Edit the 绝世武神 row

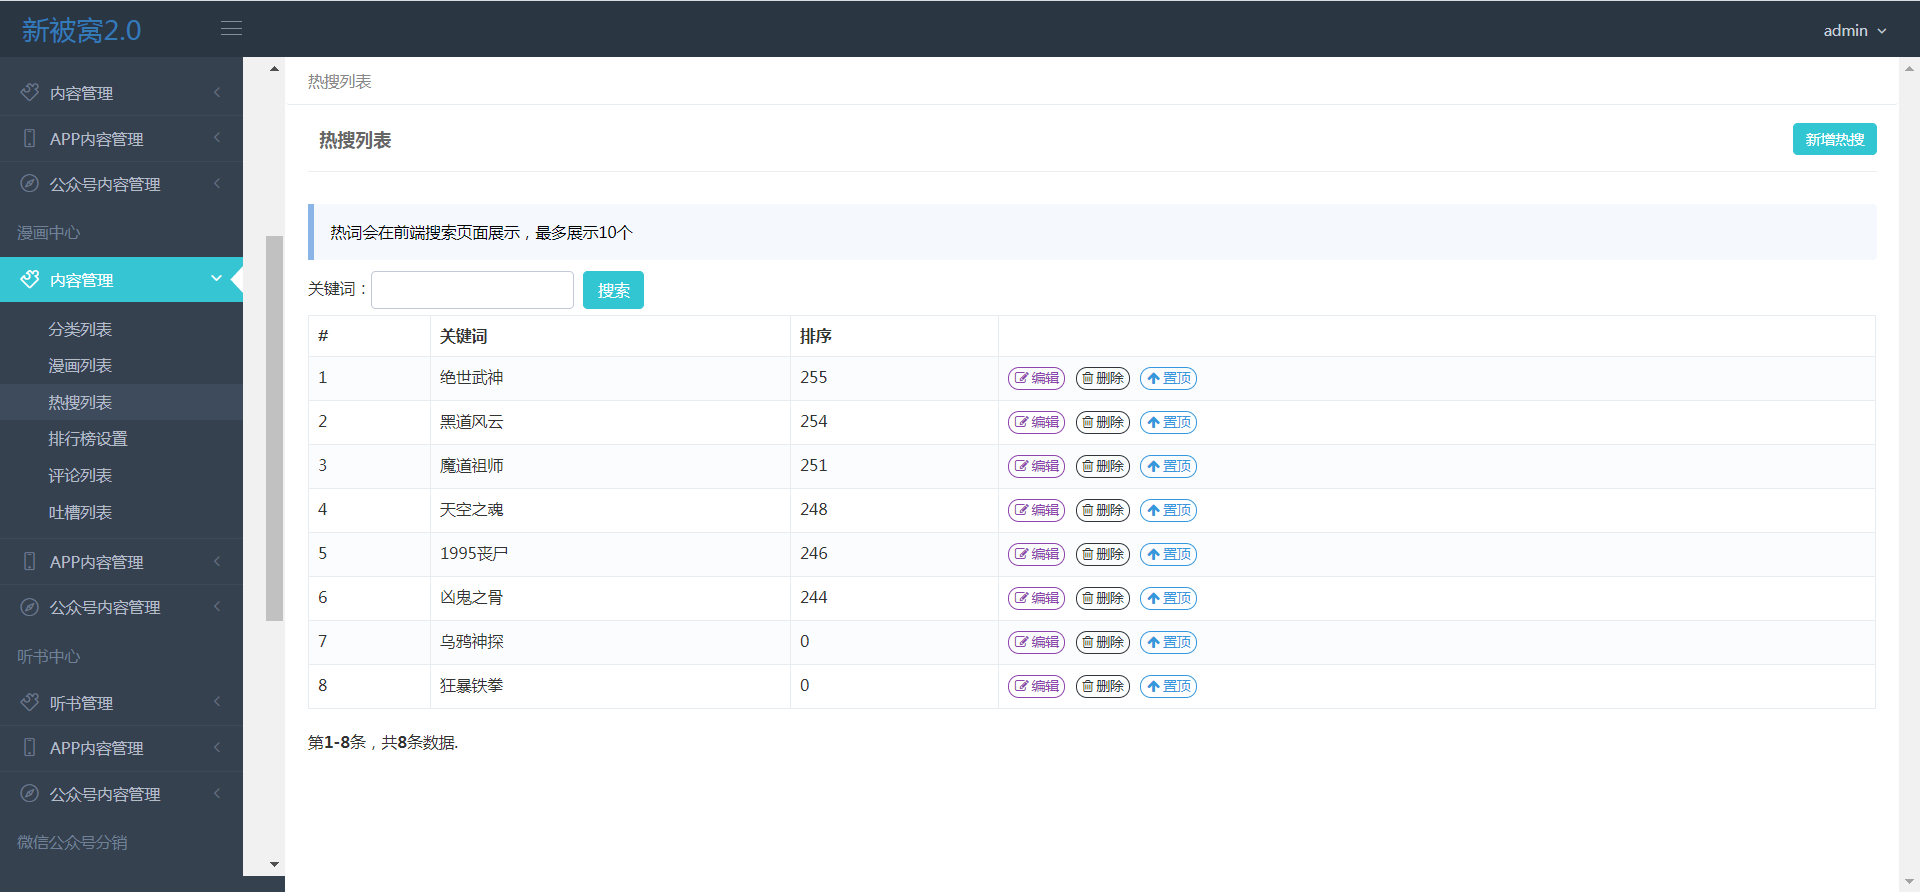[1036, 378]
